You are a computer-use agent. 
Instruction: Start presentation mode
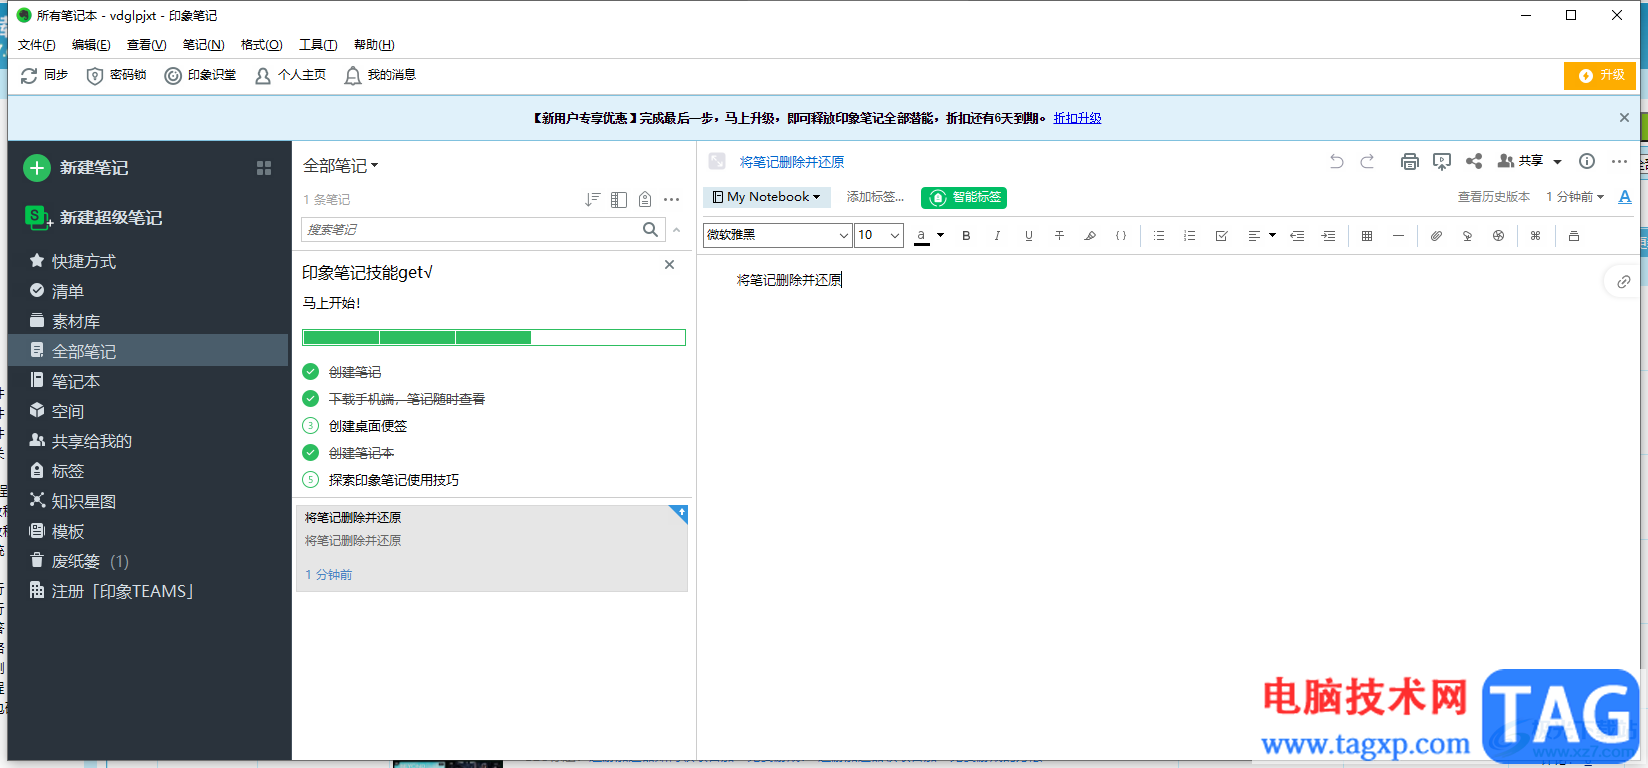pyautogui.click(x=1442, y=162)
